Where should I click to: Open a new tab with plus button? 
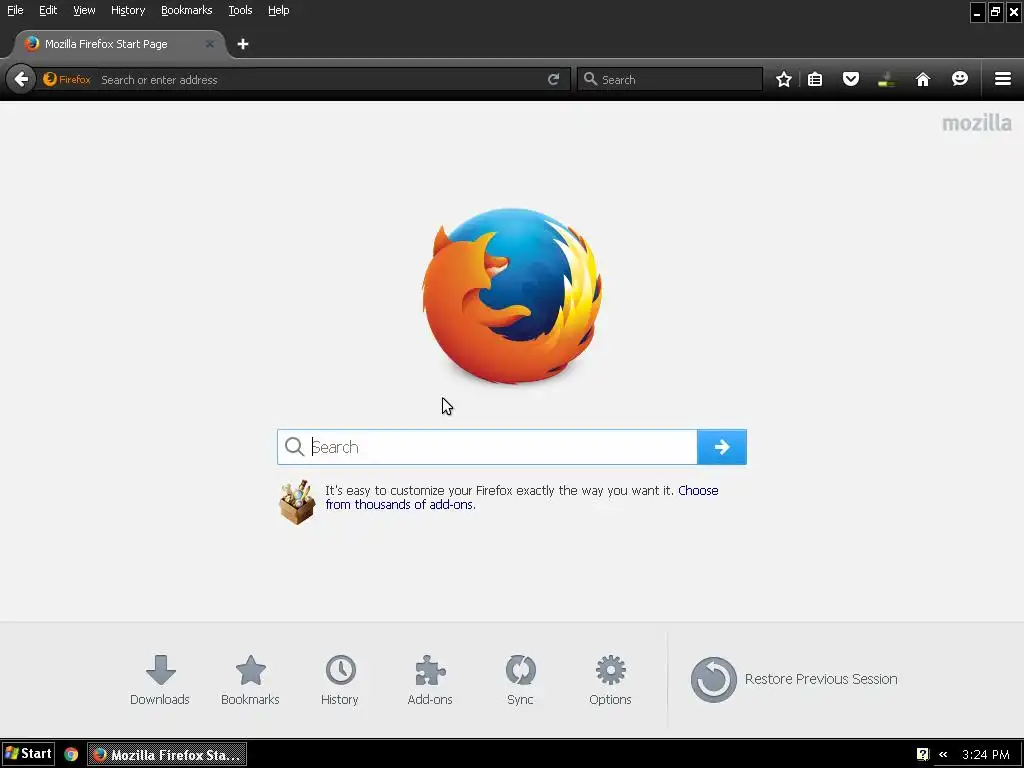(x=243, y=44)
